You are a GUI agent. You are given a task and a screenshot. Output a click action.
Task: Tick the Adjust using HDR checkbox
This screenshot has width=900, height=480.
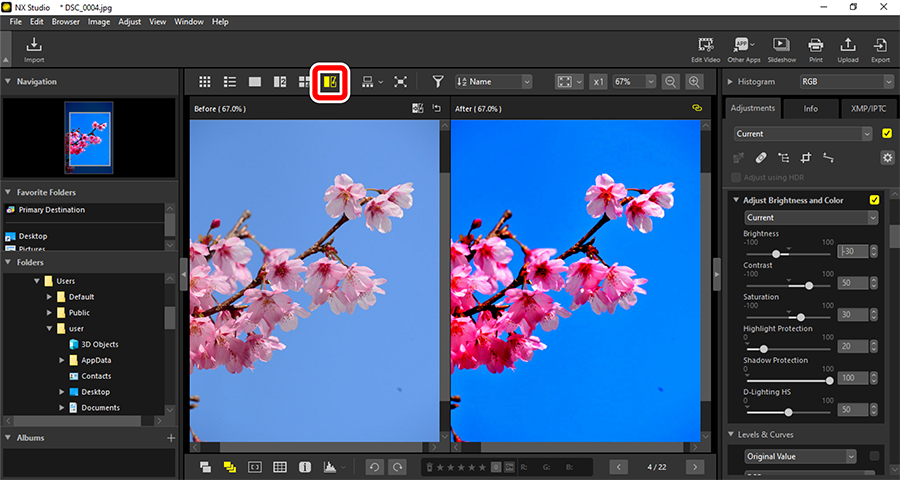point(737,177)
